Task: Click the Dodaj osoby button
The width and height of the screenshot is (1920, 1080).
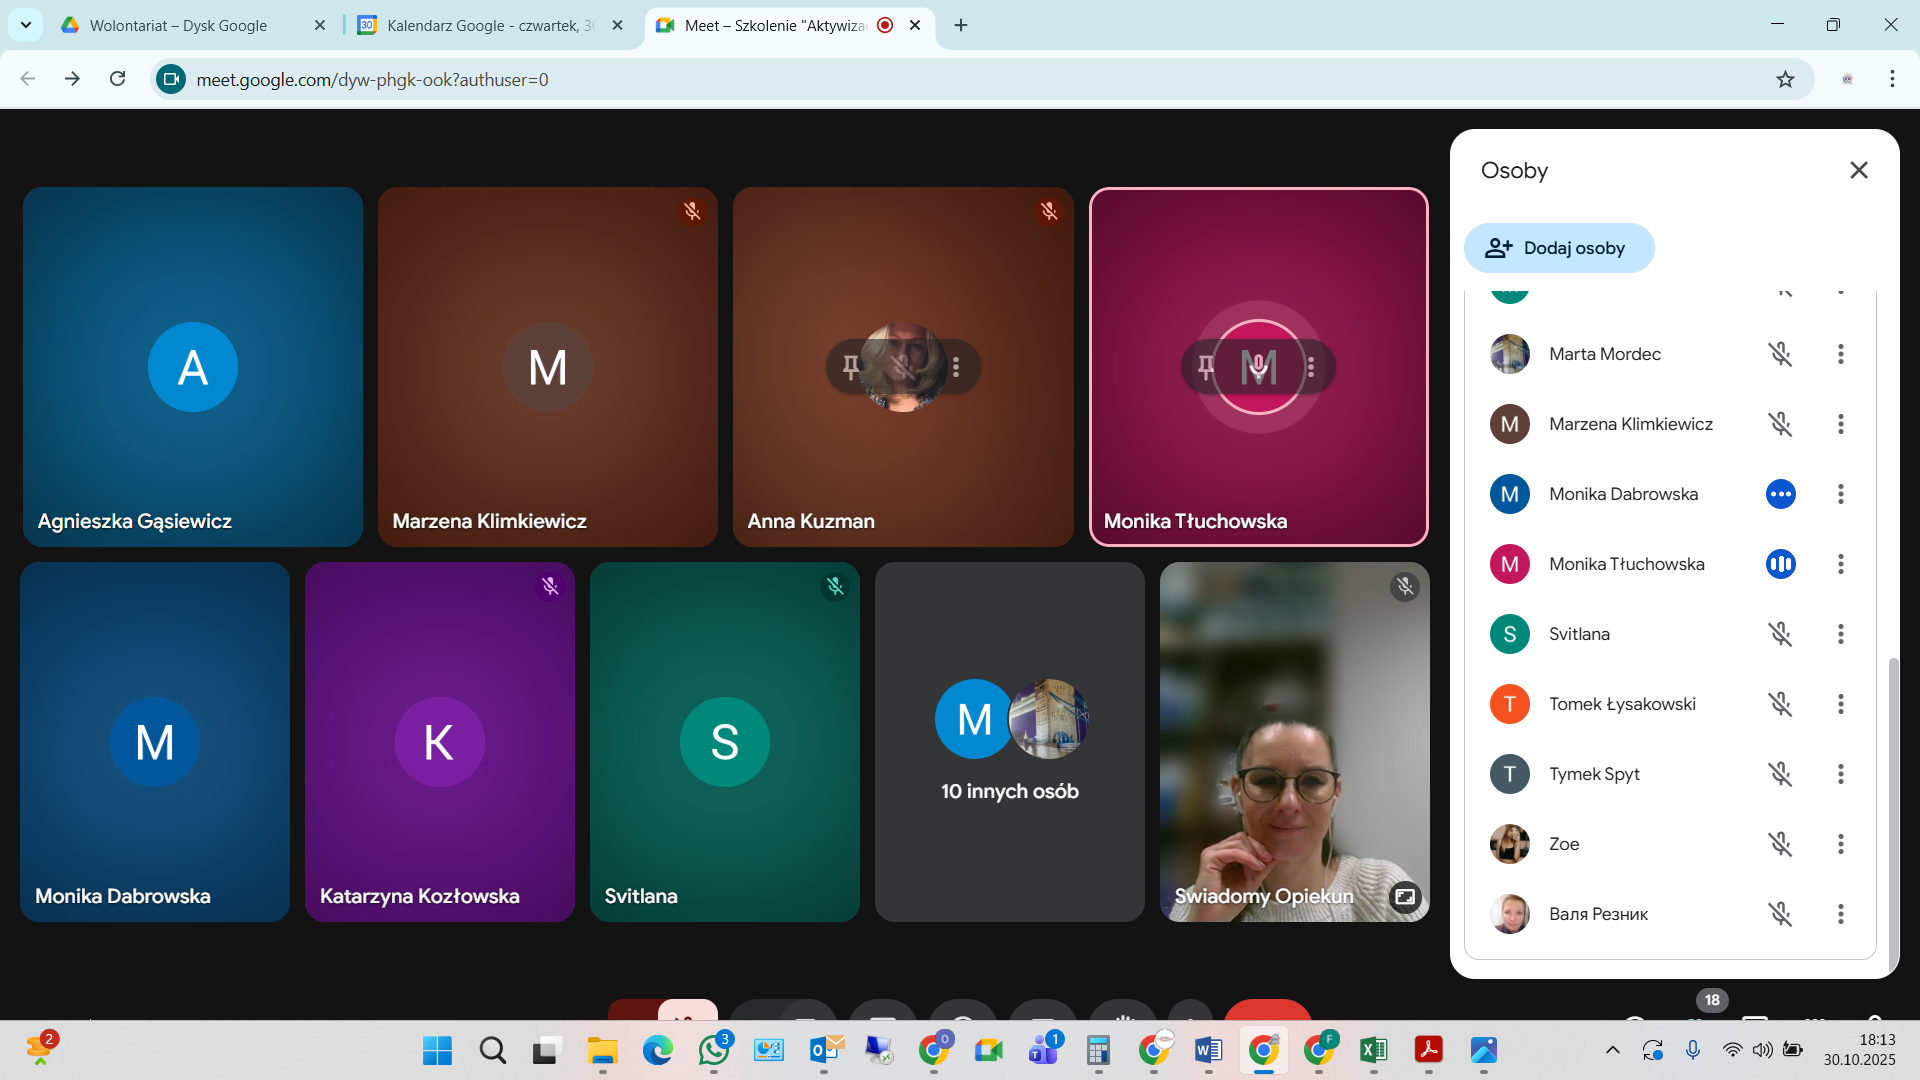Action: (1558, 248)
